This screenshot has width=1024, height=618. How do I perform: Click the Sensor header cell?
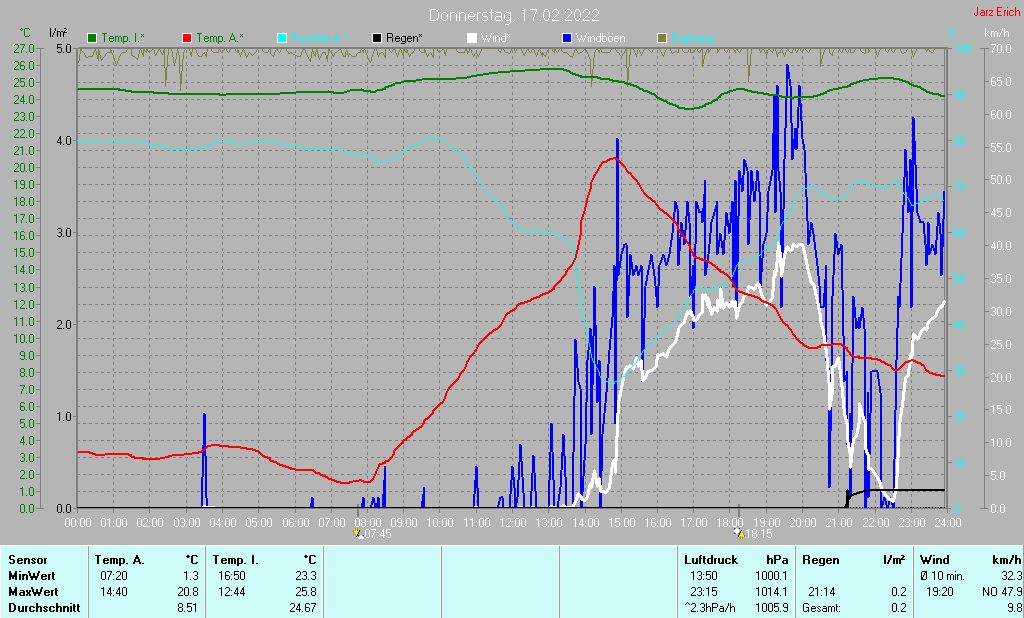point(28,560)
